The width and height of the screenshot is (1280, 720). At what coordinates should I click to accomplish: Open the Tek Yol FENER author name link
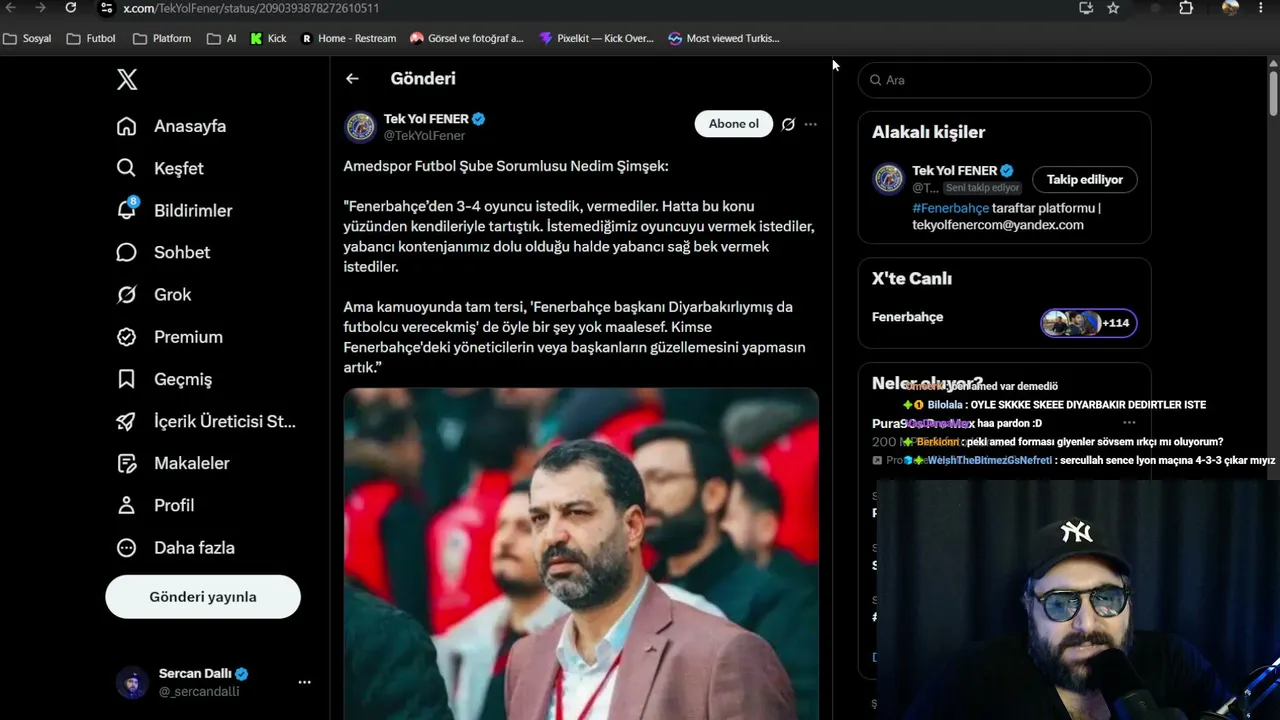(426, 119)
